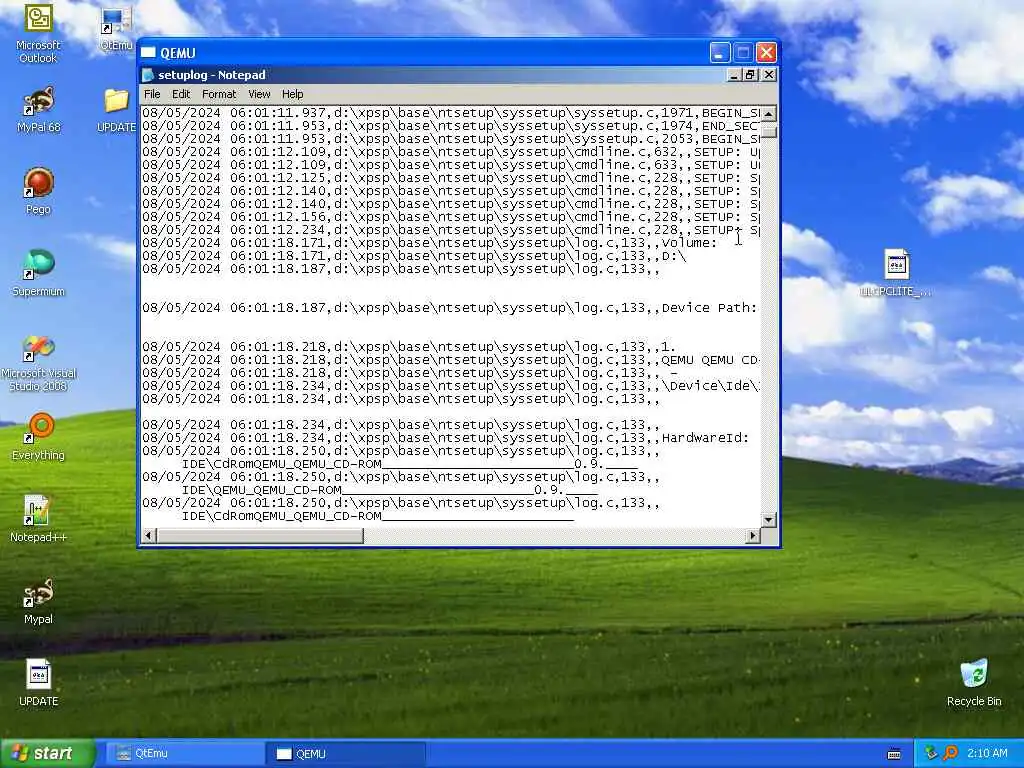Click the 'sysetup.c,1971,BEGIN' log line
This screenshot has height=768, width=1024.
tap(451, 113)
